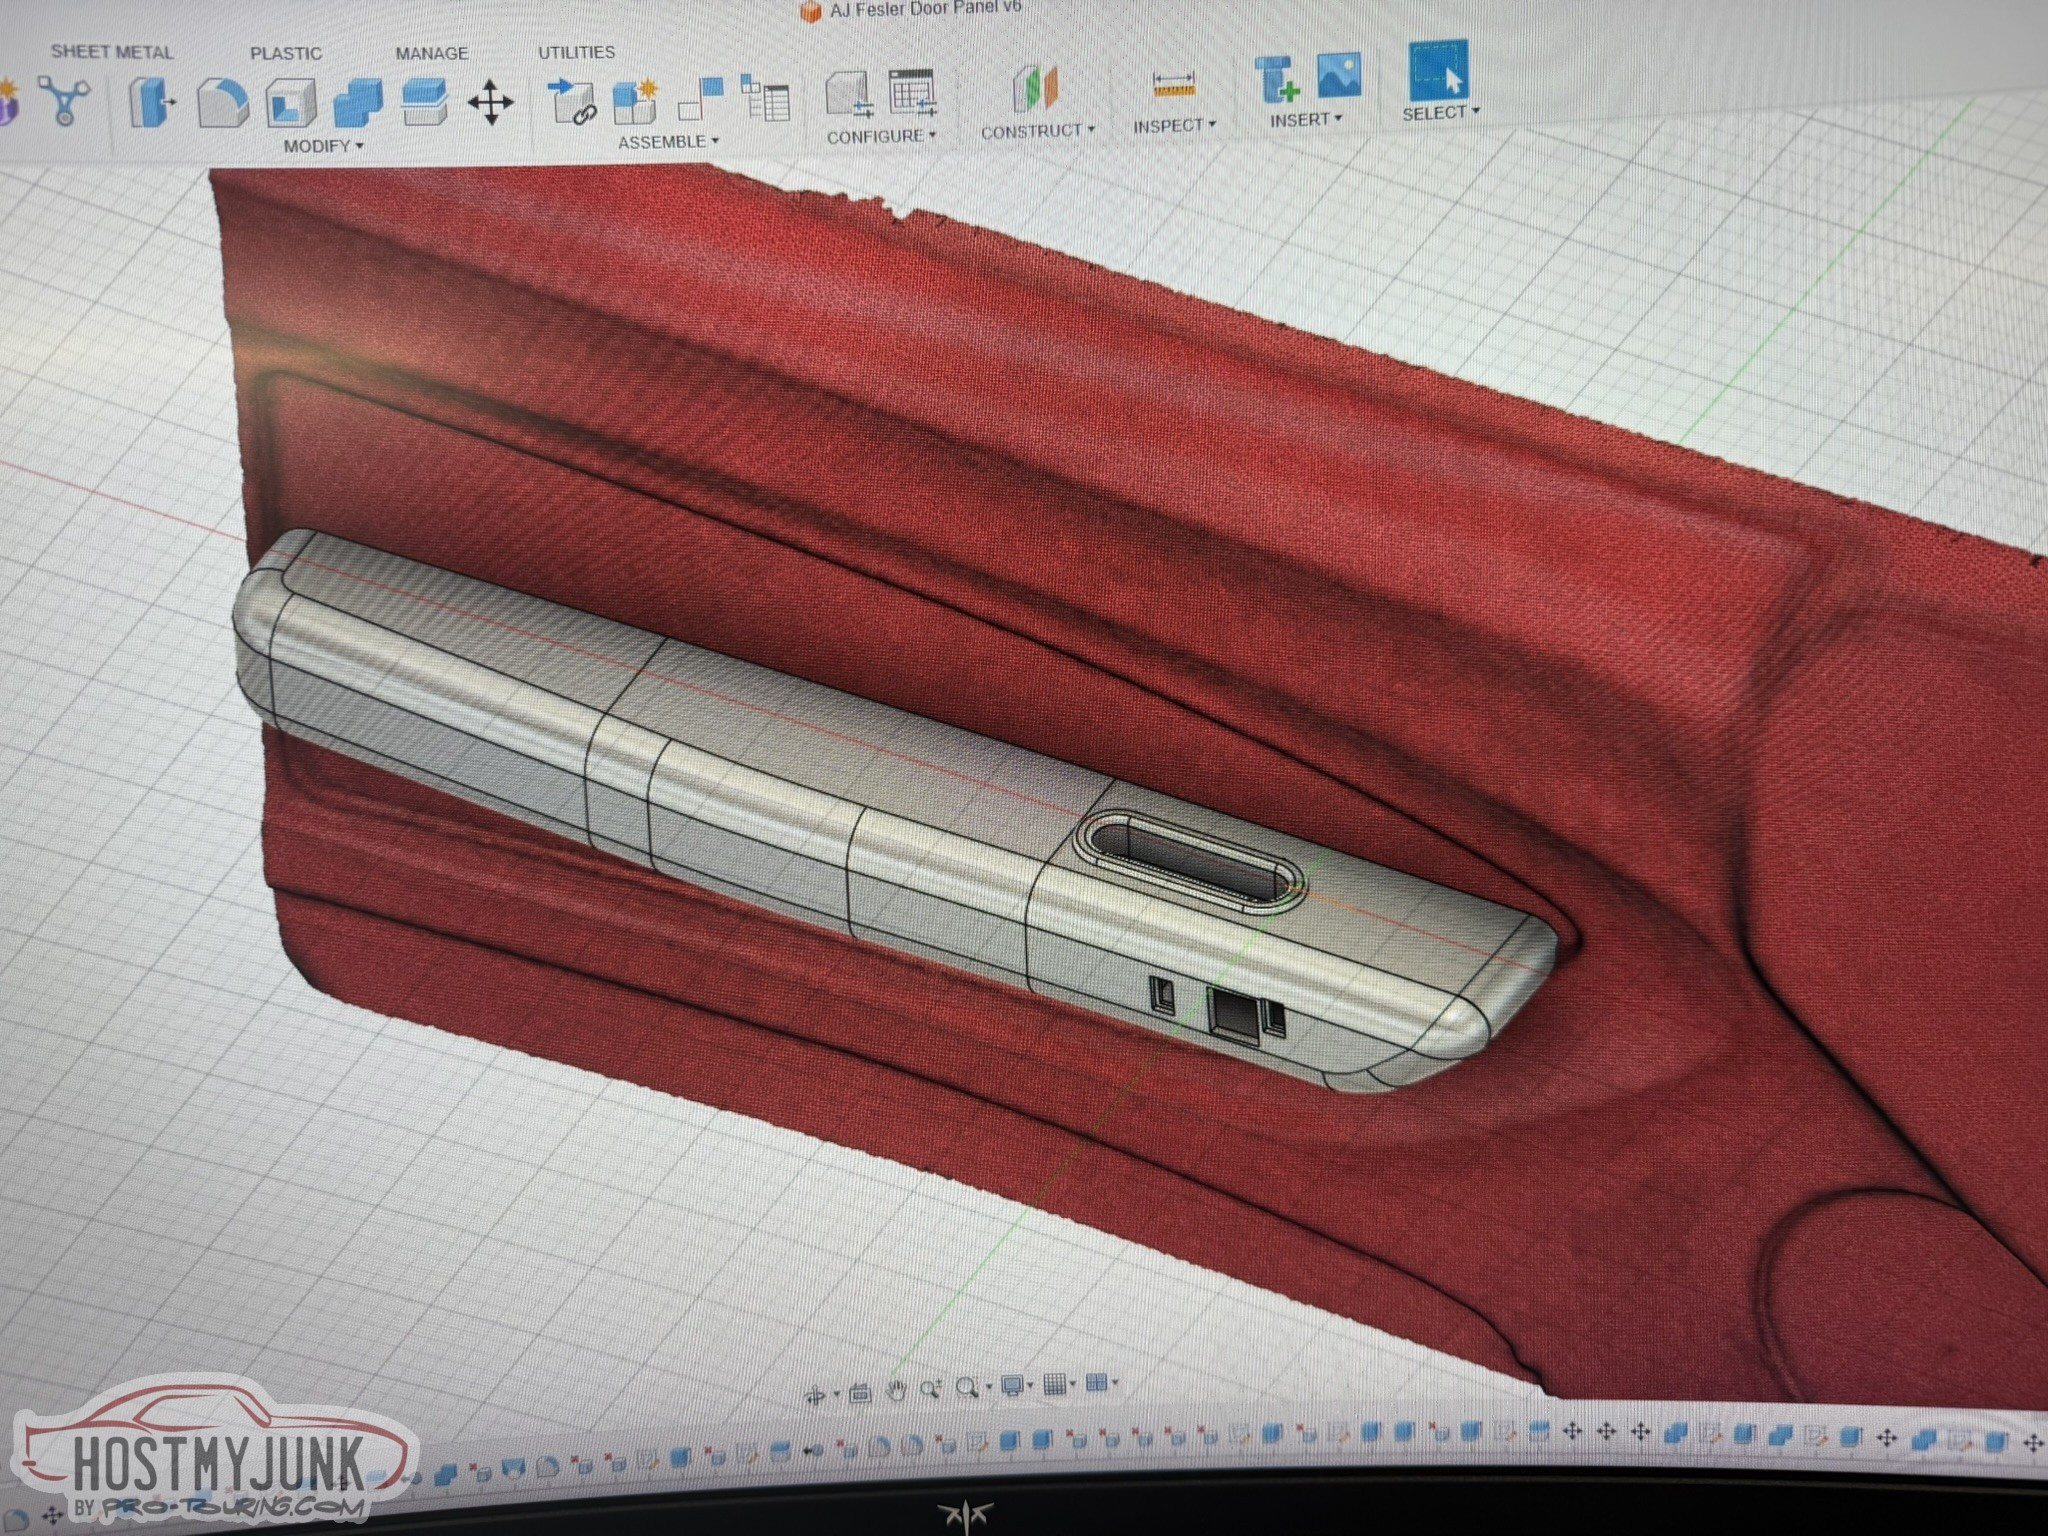Expand the CONSTRUCT dropdown menu
This screenshot has width=2048, height=1536.
[1037, 131]
